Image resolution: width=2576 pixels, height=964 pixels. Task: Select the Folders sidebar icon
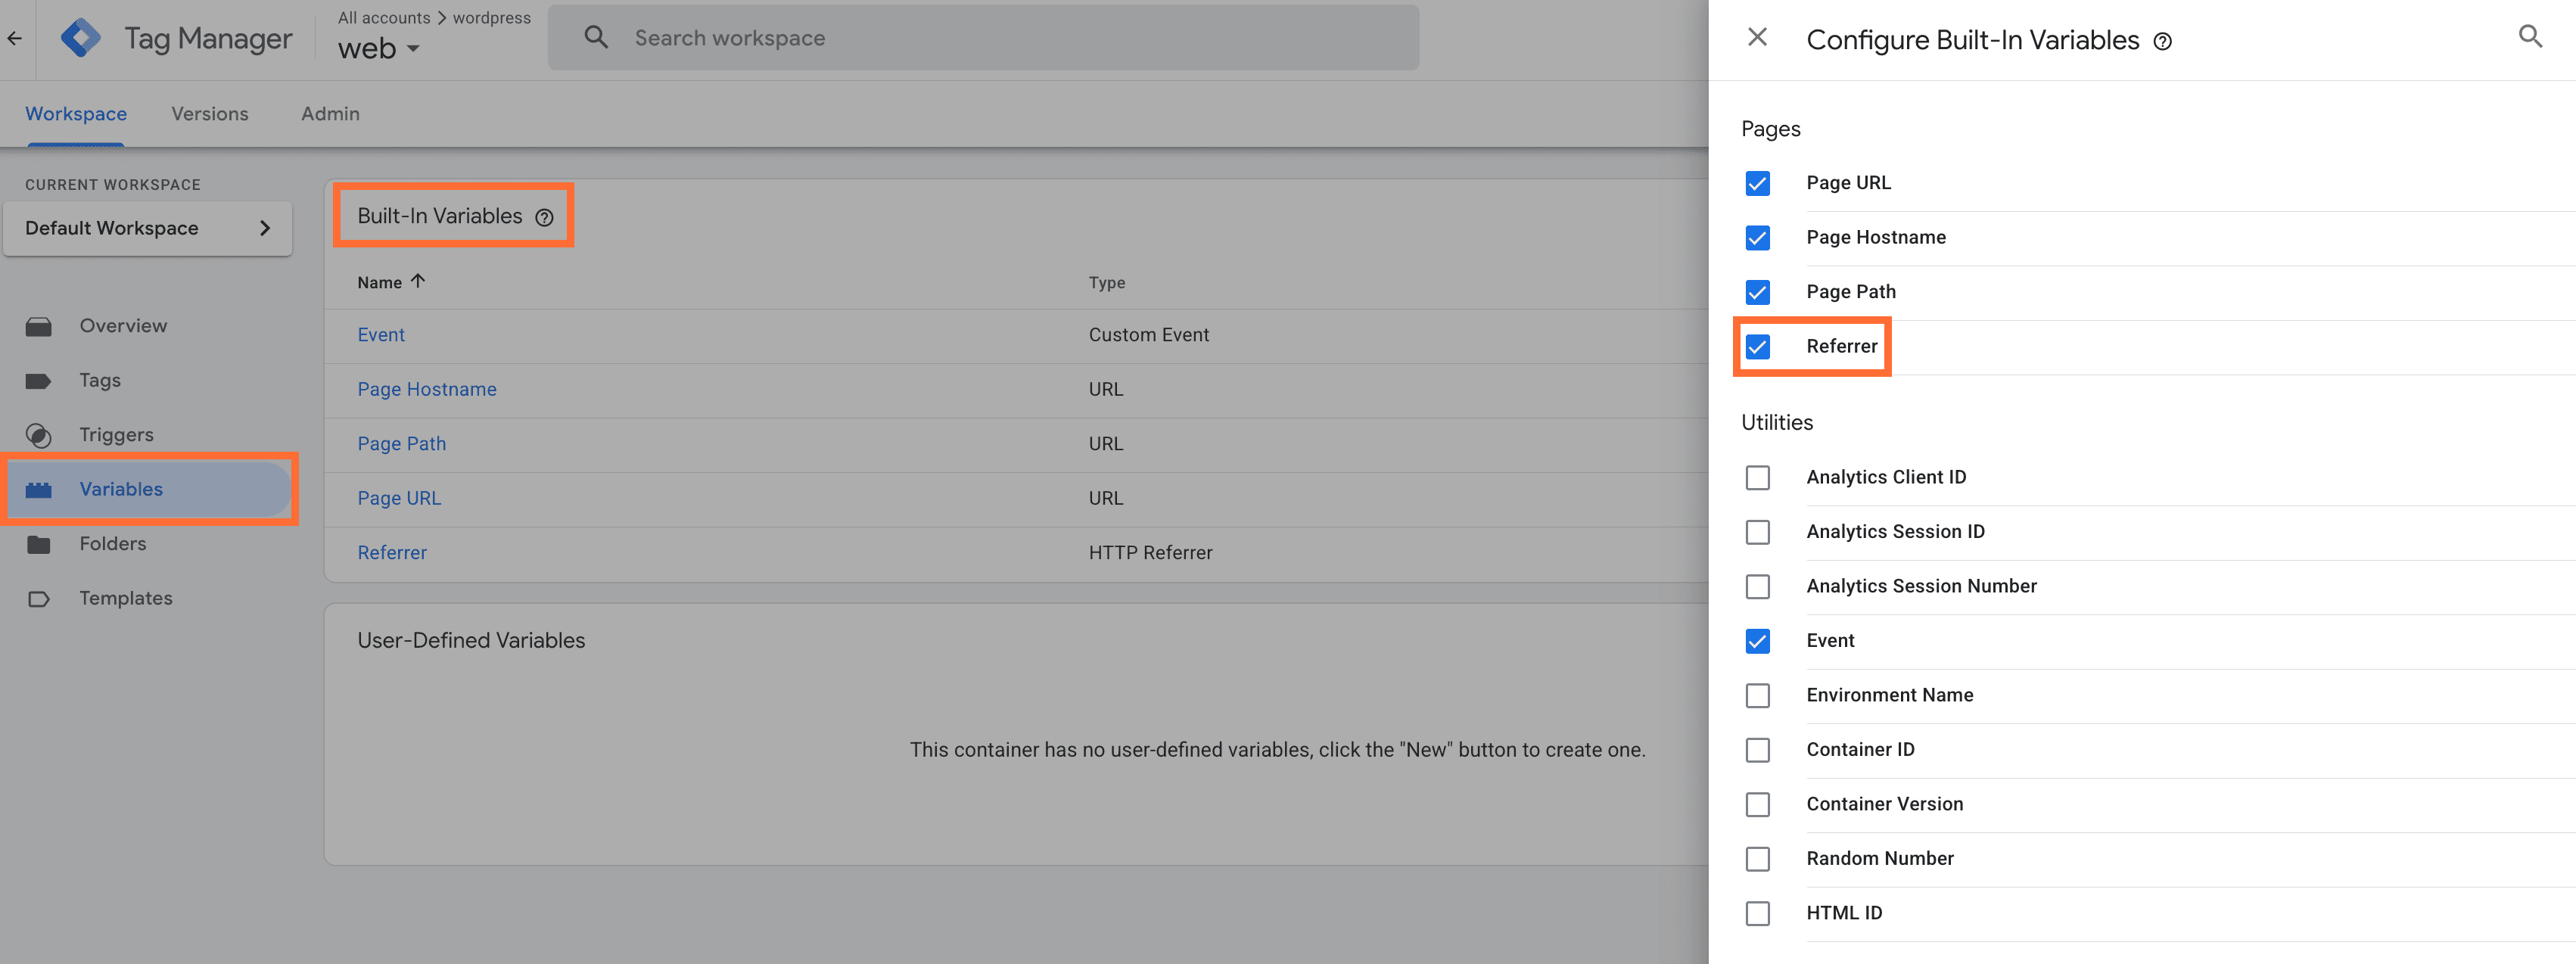coord(39,543)
